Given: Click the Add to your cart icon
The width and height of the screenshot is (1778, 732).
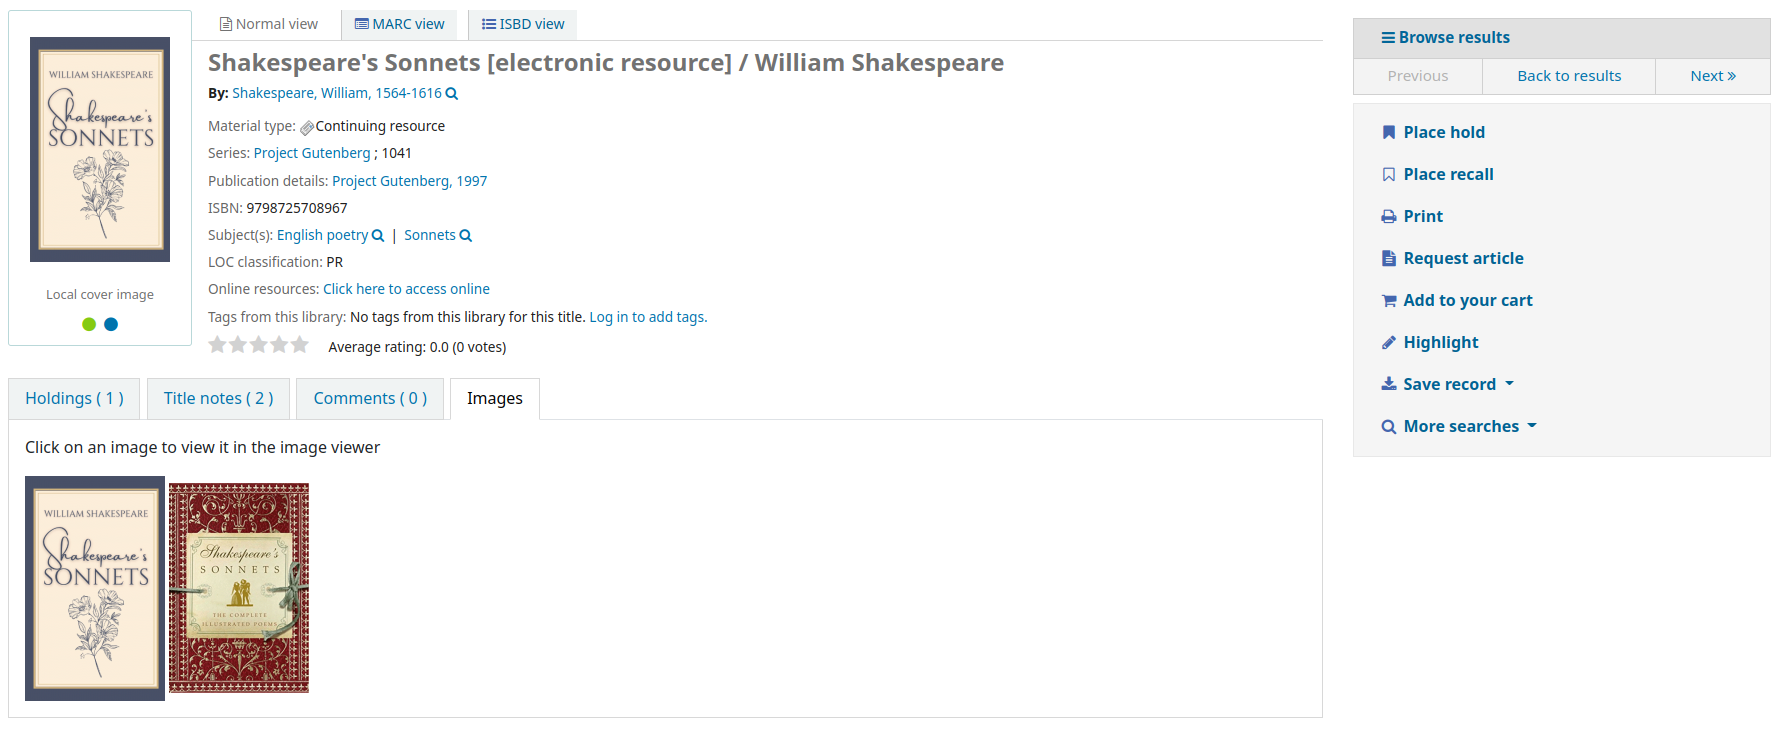Looking at the screenshot, I should pyautogui.click(x=1388, y=301).
